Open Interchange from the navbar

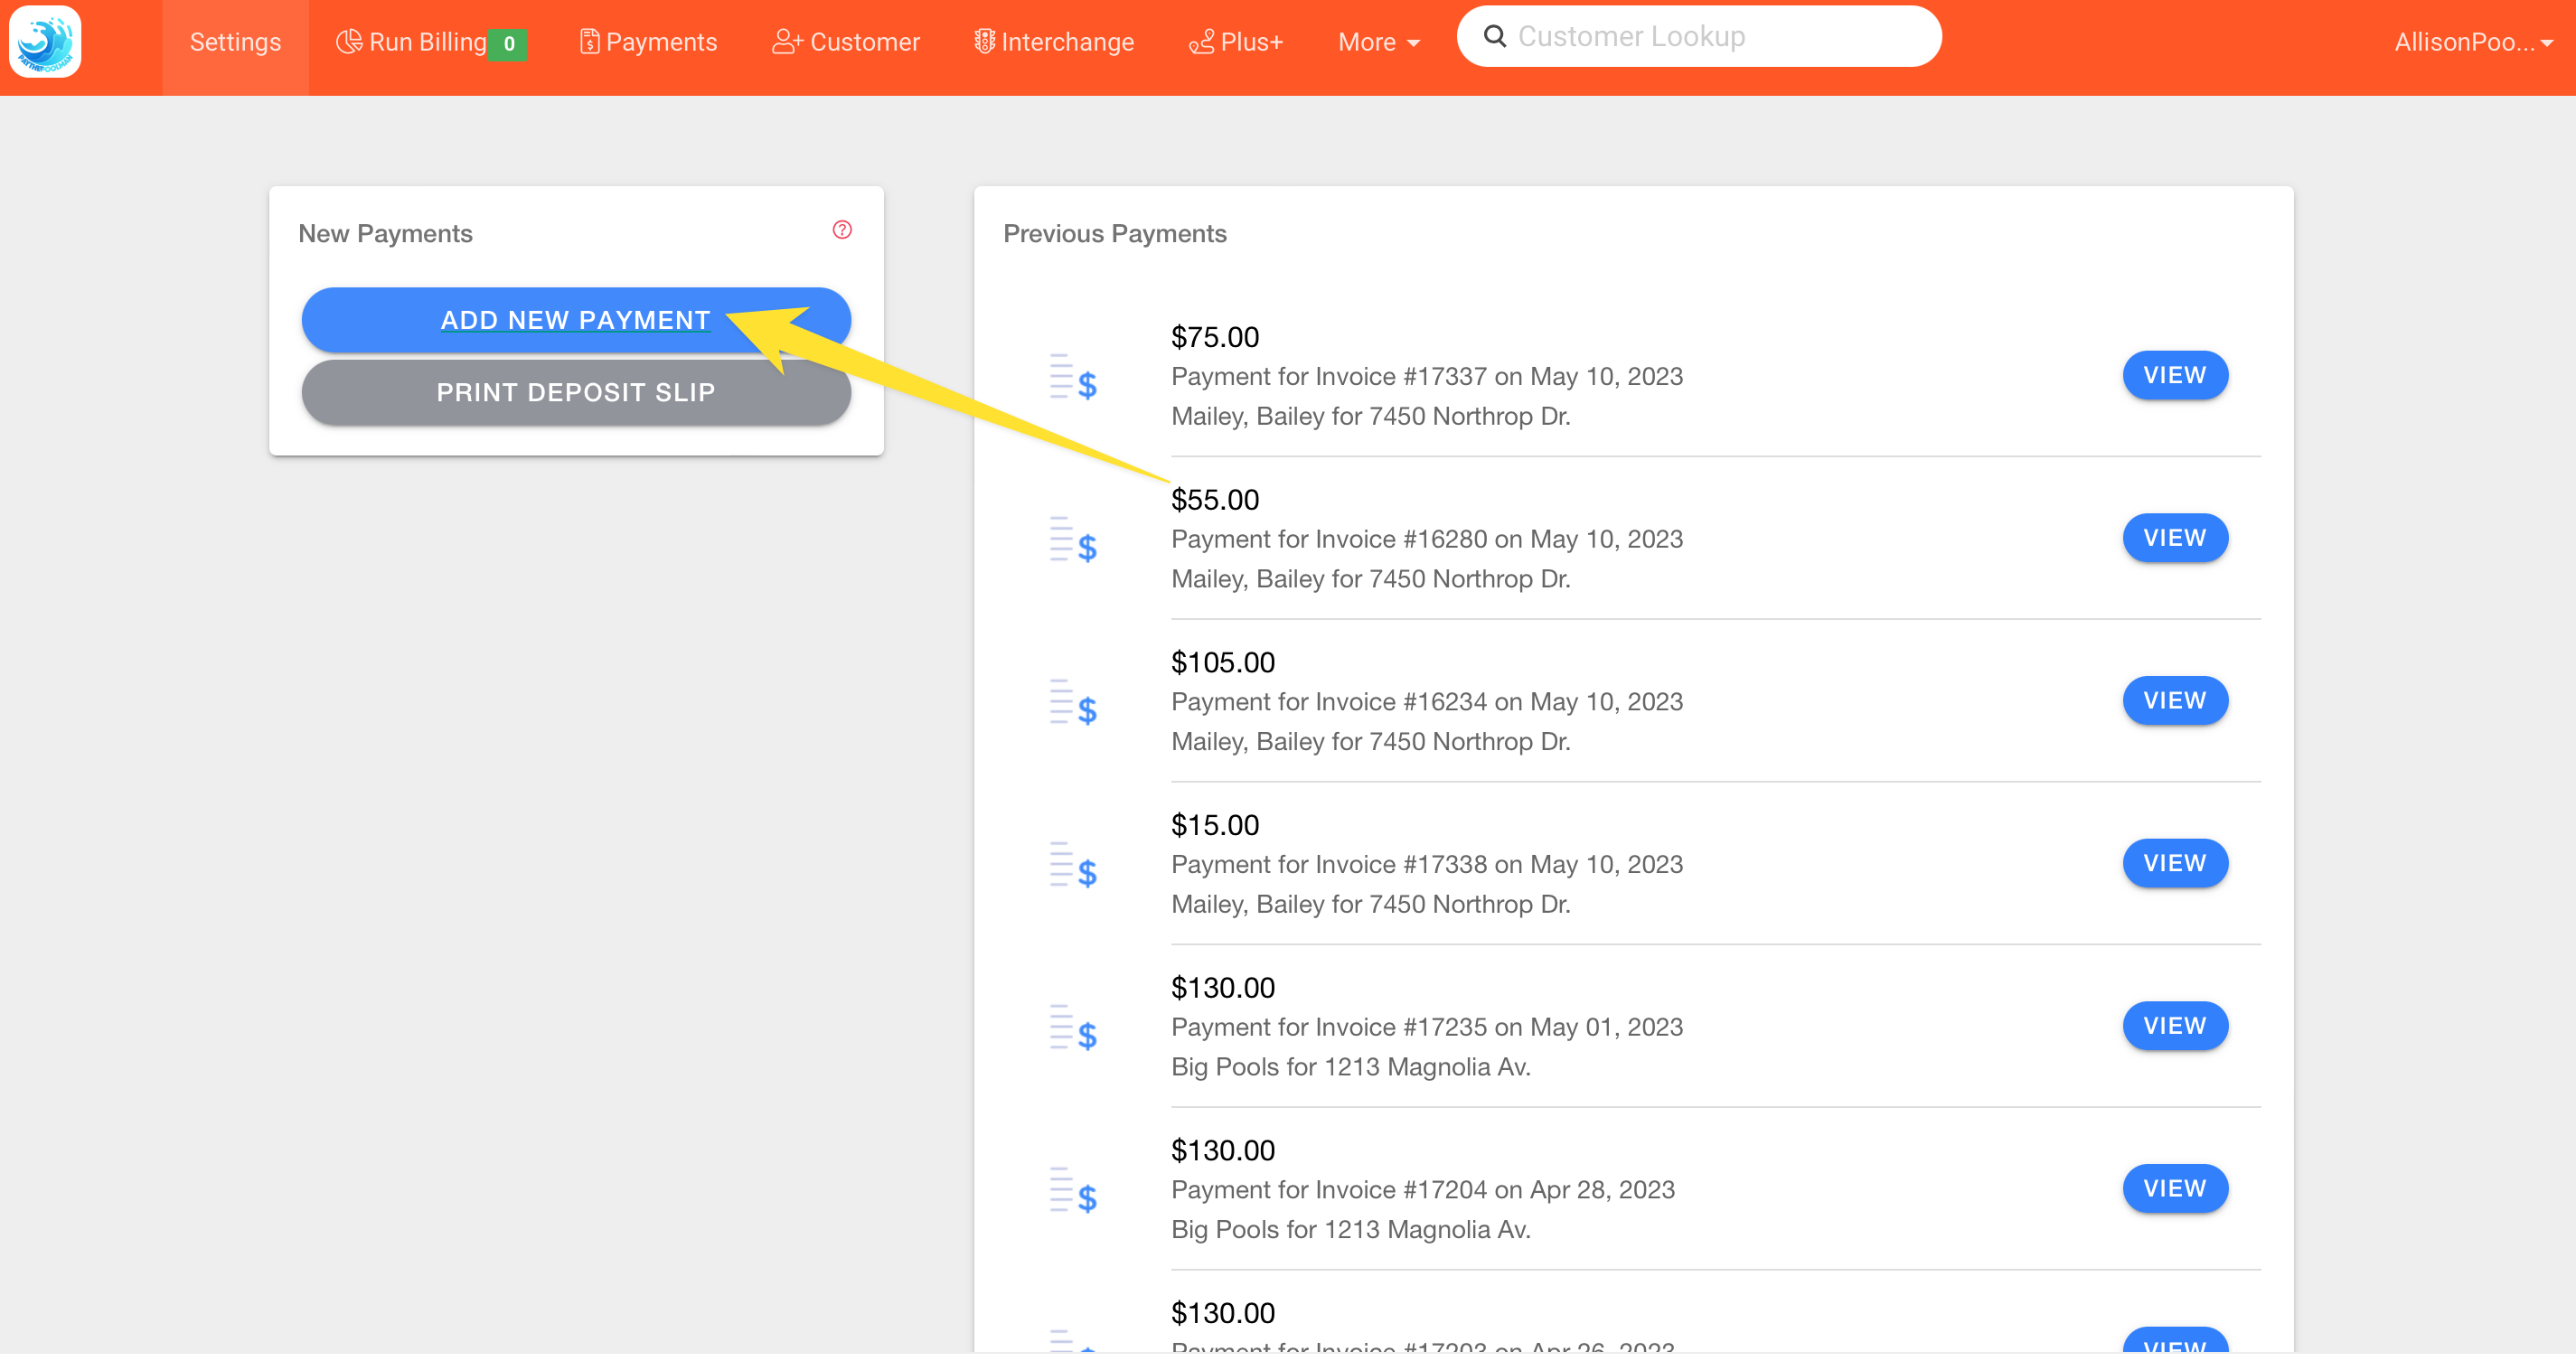(1054, 42)
